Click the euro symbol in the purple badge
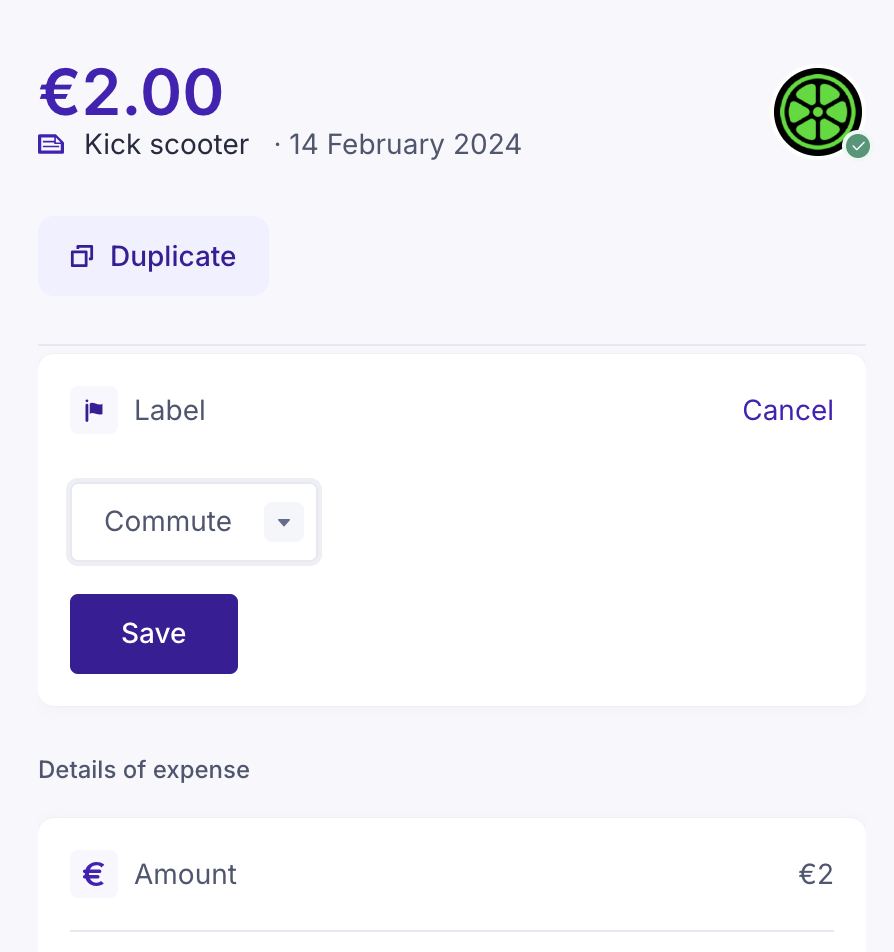894x952 pixels. 93,874
